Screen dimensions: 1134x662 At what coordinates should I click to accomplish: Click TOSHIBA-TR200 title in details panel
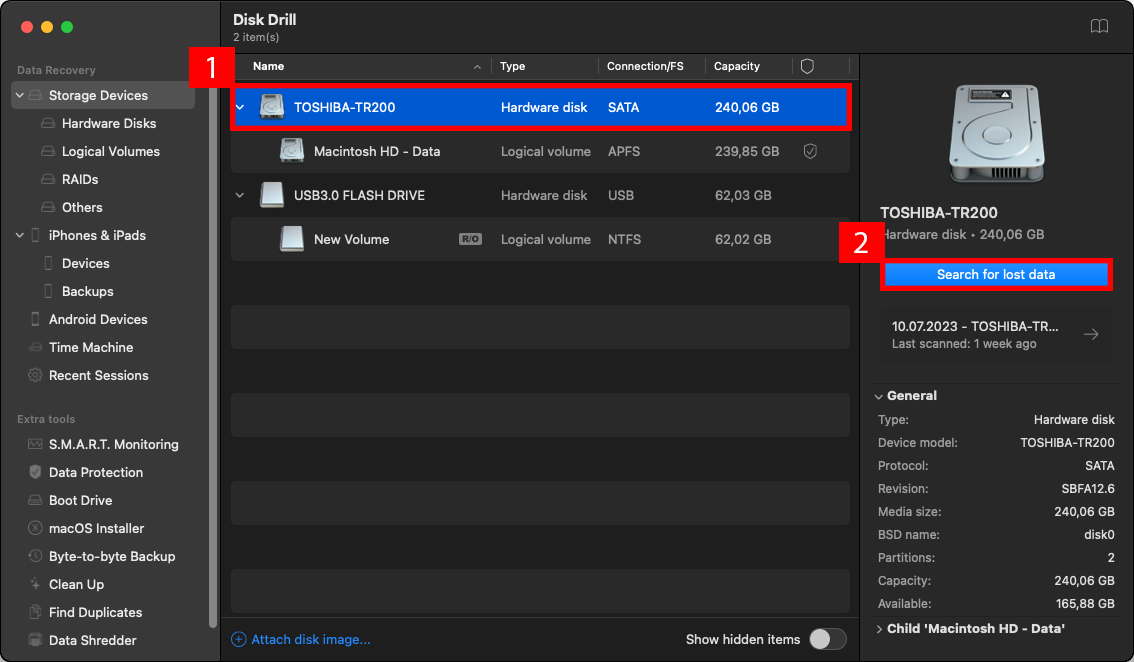point(939,213)
